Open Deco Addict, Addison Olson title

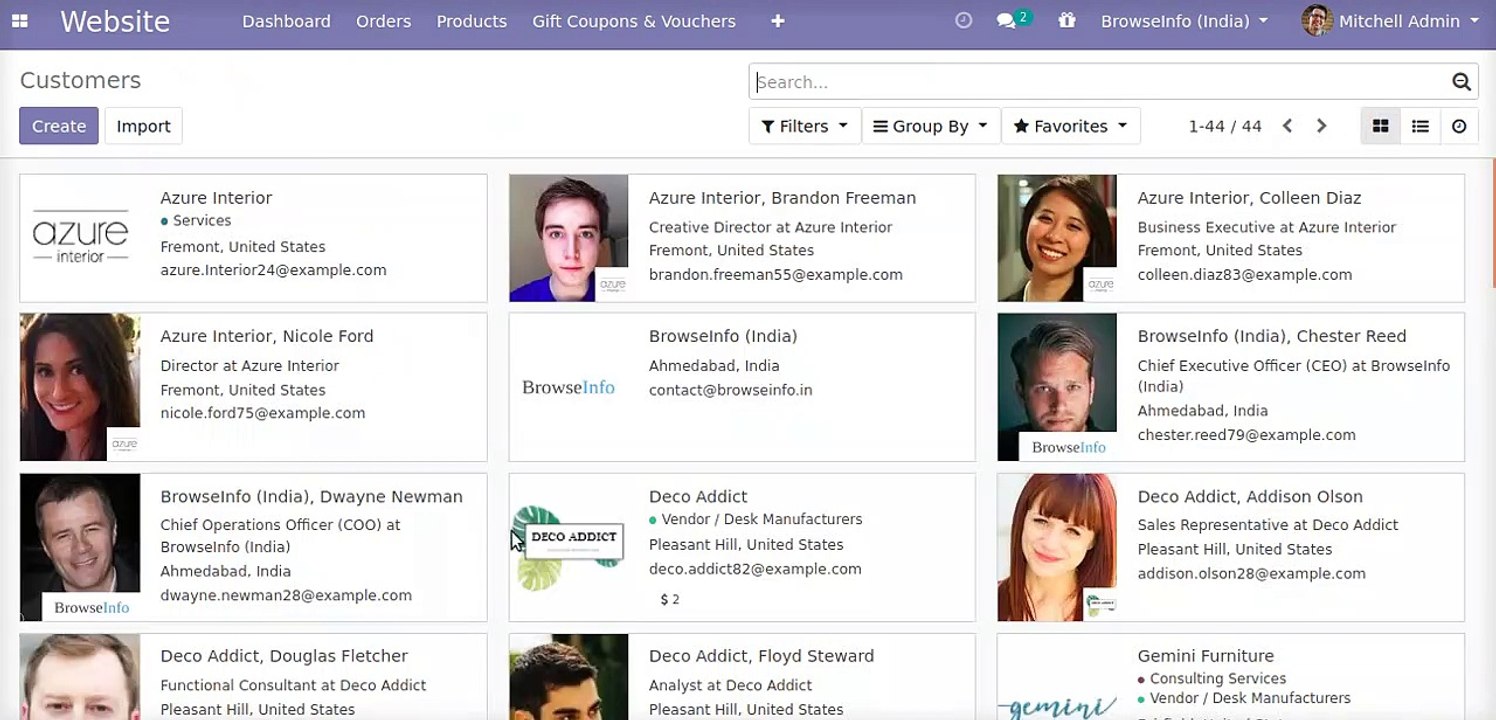1250,496
